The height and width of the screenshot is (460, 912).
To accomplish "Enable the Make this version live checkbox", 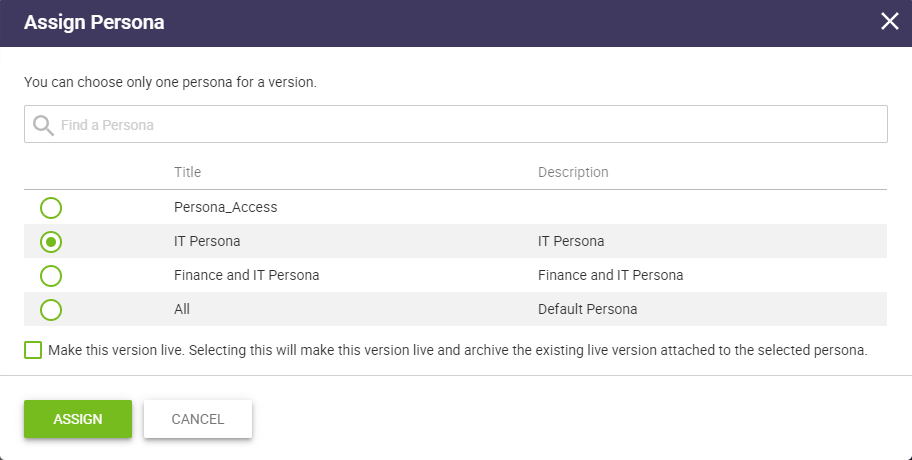I will [33, 351].
